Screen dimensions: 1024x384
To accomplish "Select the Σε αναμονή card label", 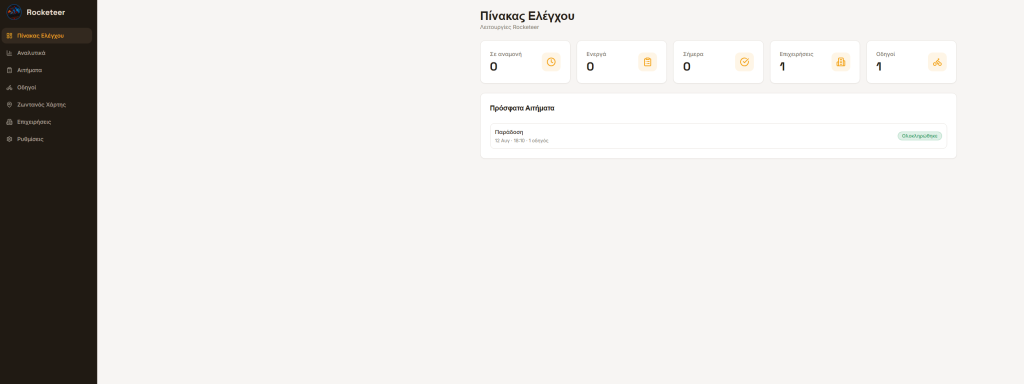I will (505, 54).
